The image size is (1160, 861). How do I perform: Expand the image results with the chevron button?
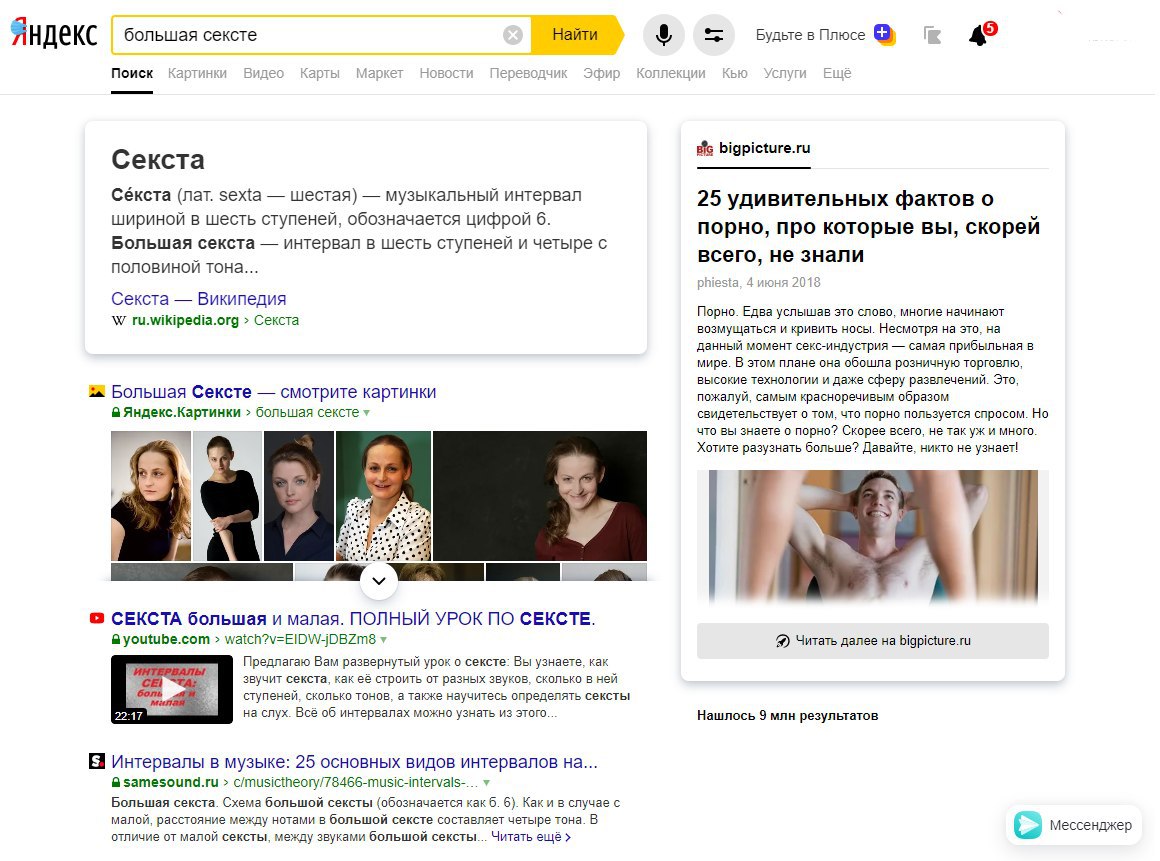[379, 581]
